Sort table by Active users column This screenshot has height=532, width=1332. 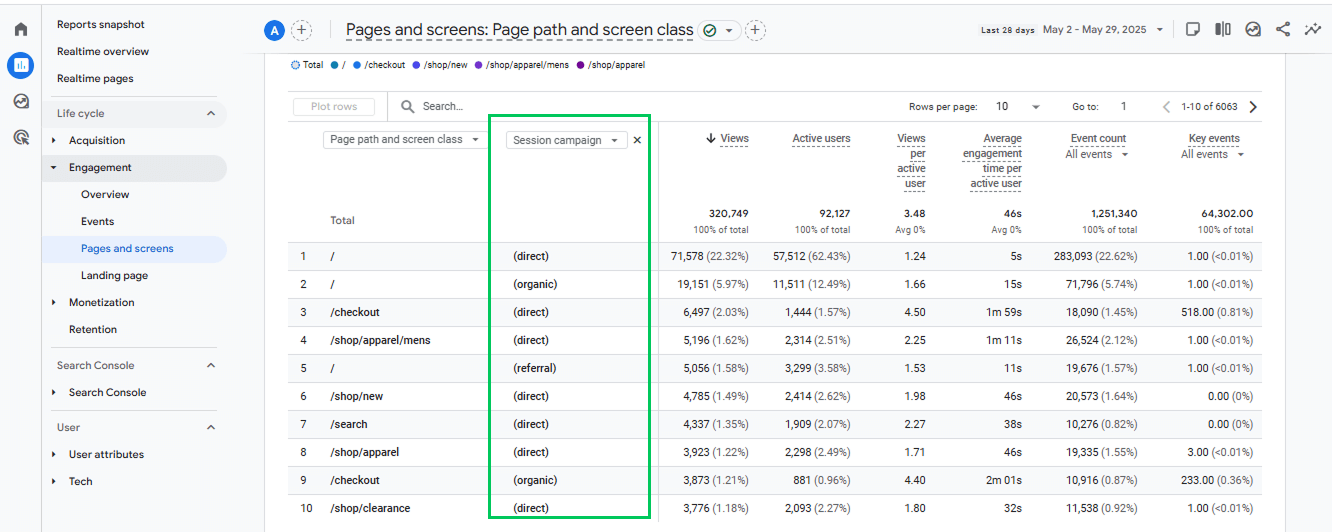pos(821,139)
